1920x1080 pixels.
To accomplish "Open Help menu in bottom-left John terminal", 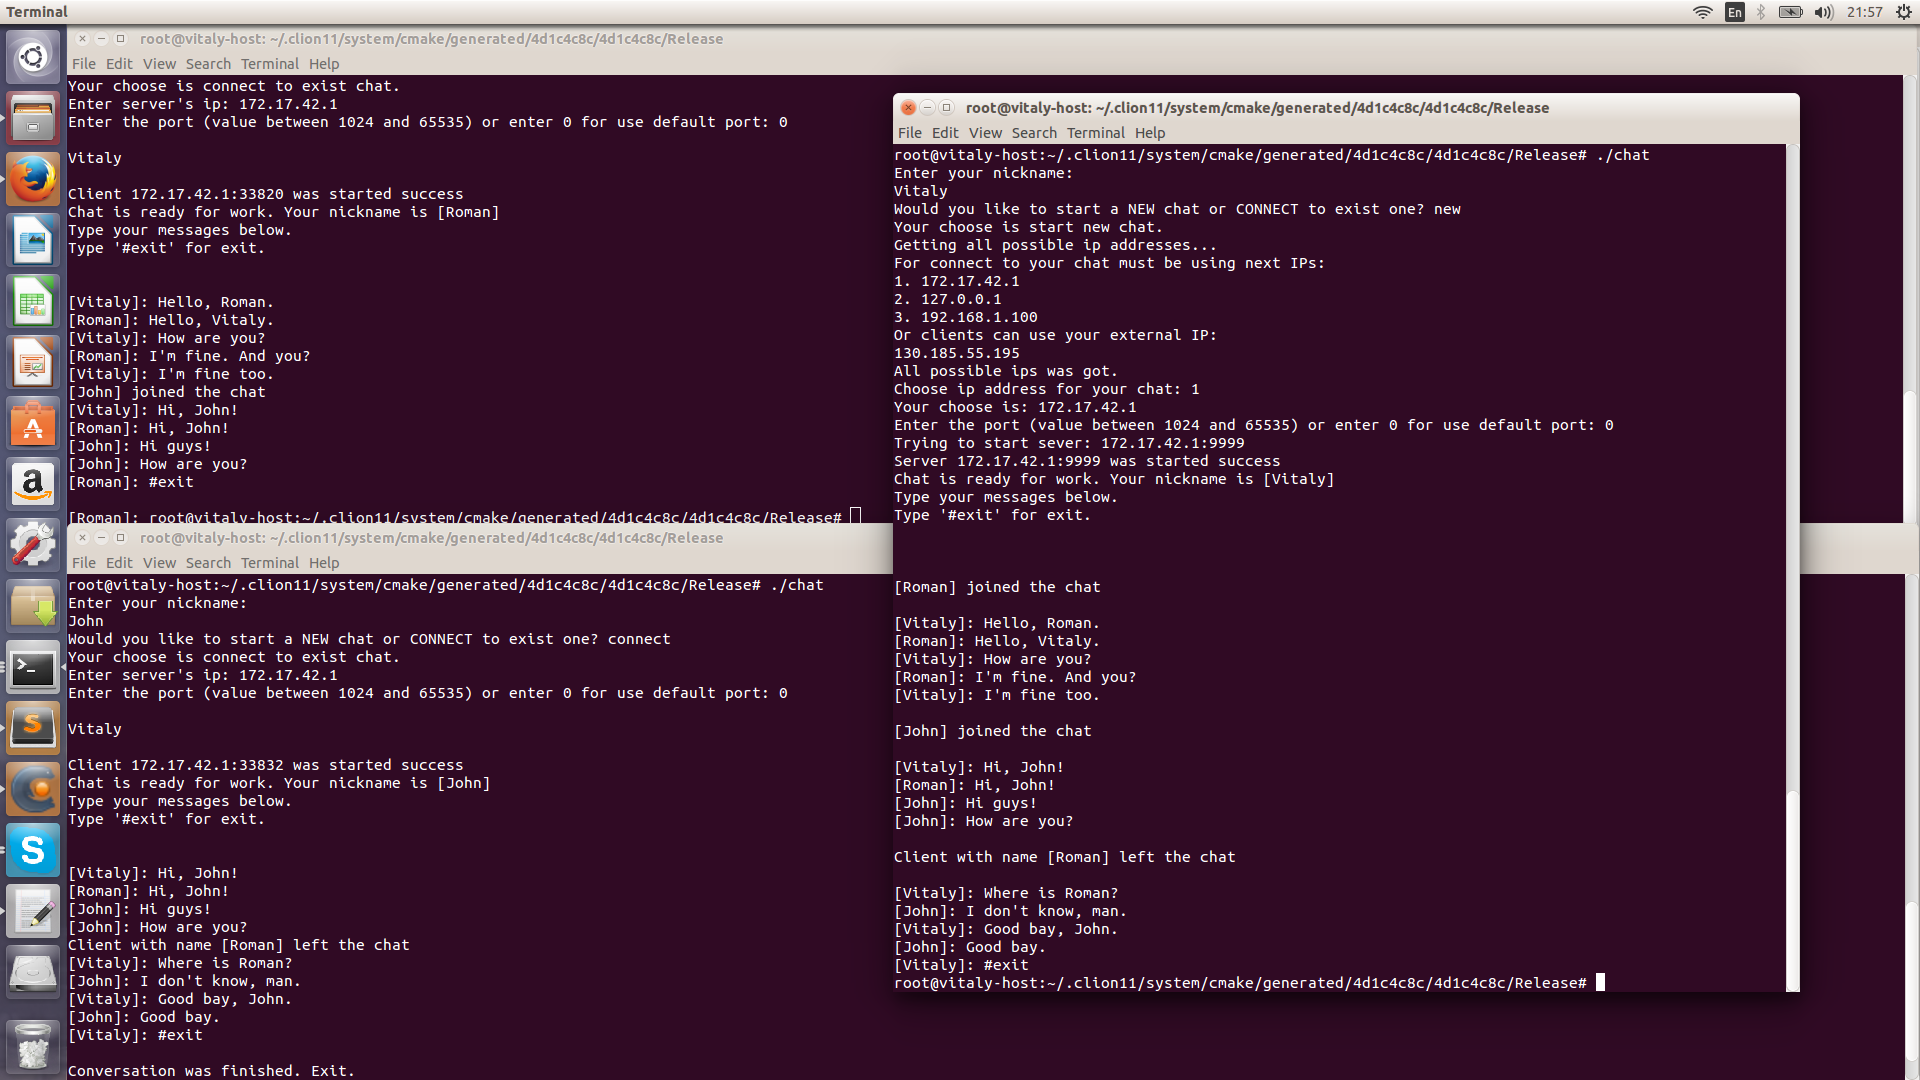I will click(324, 563).
